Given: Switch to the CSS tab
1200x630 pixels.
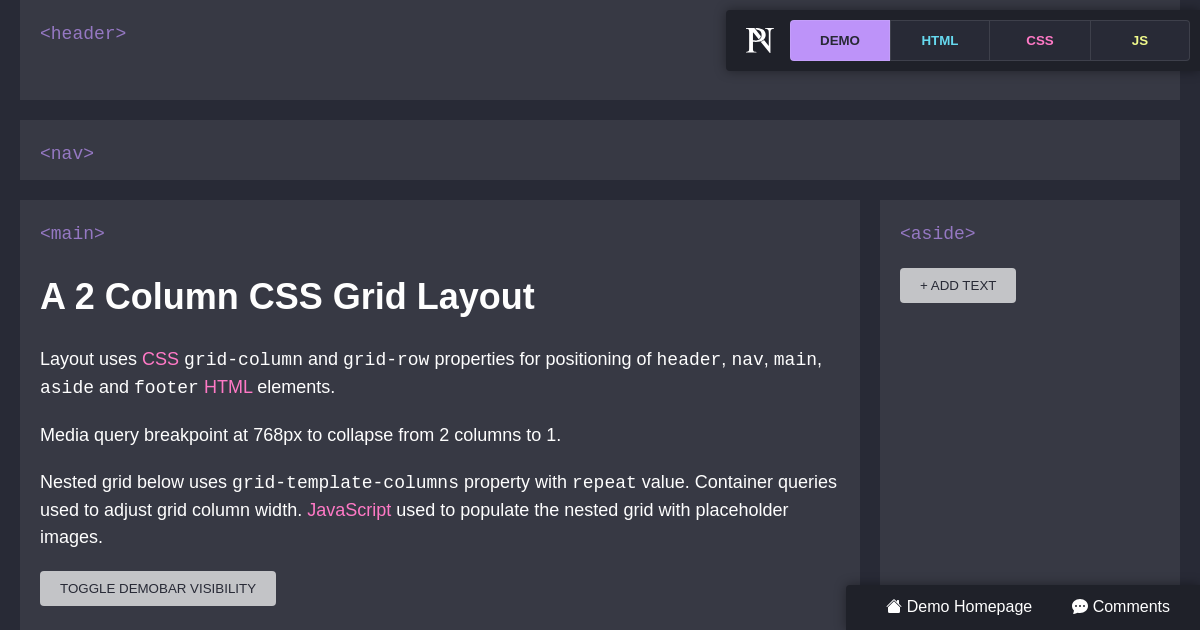Looking at the screenshot, I should (x=1040, y=40).
